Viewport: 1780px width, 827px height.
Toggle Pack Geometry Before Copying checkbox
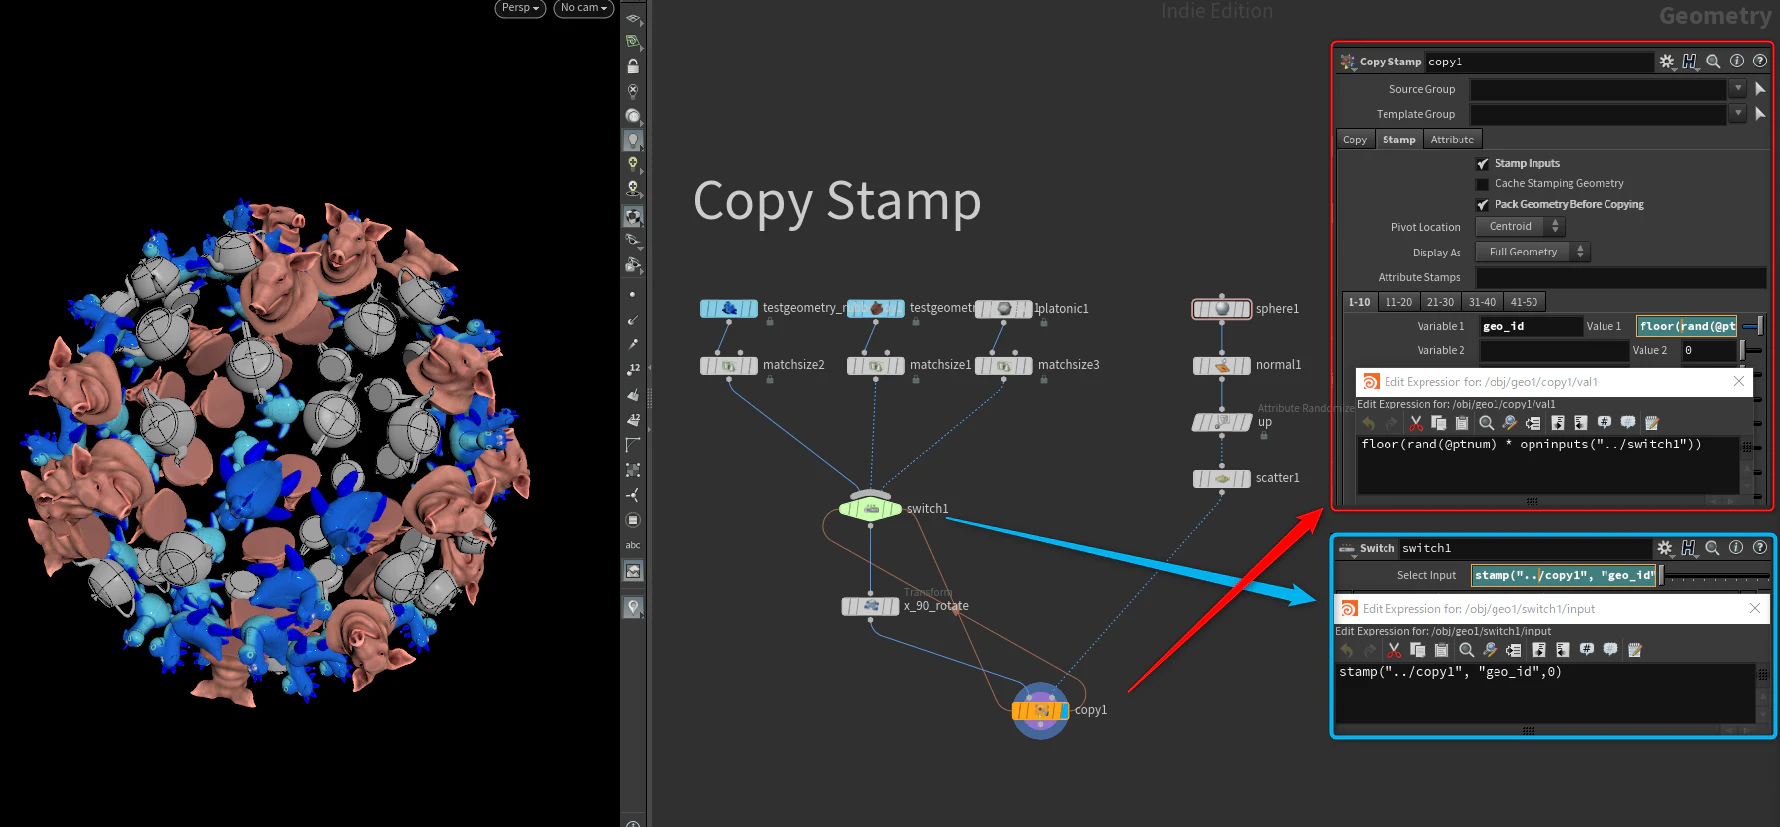(1482, 205)
